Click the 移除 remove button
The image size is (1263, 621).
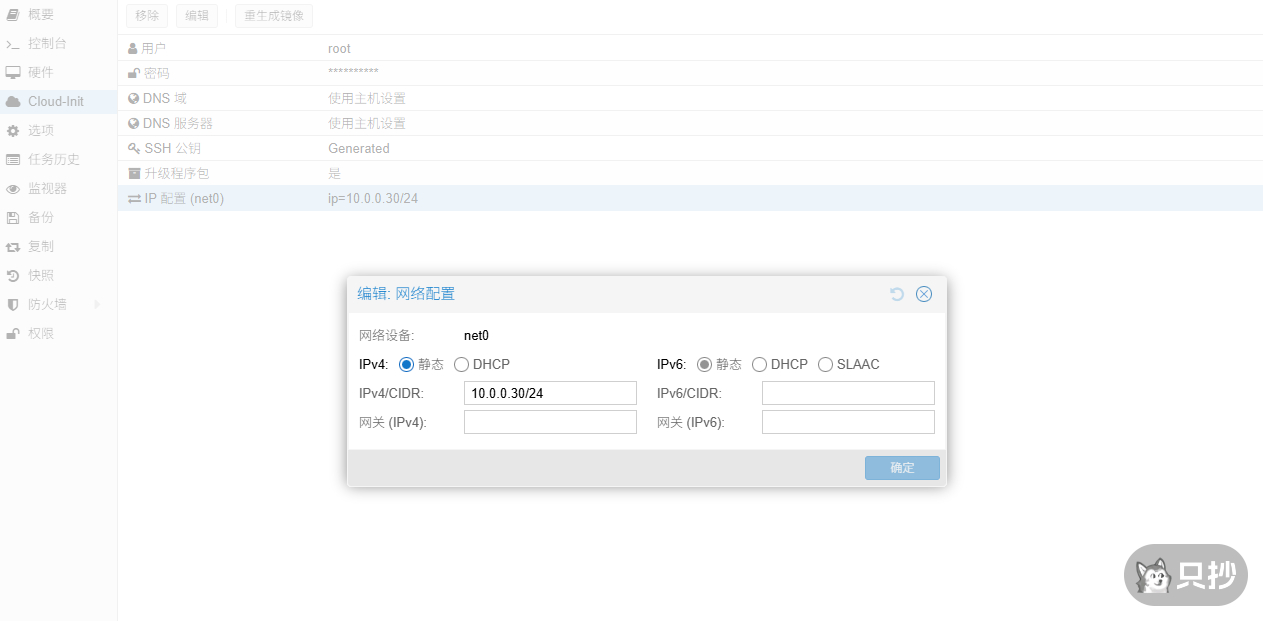click(x=147, y=16)
